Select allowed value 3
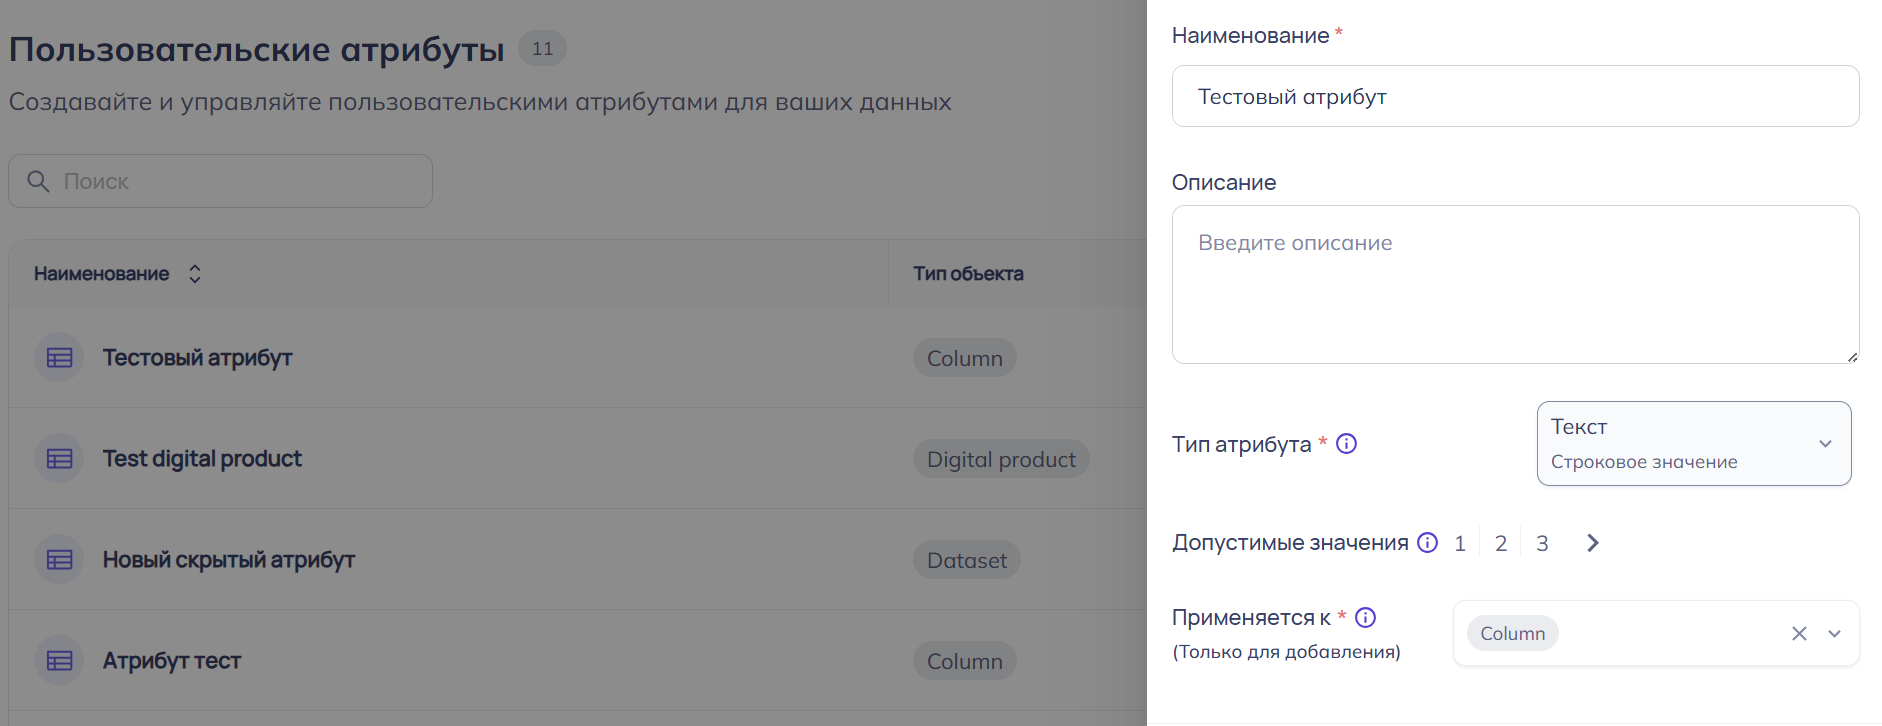 point(1542,543)
